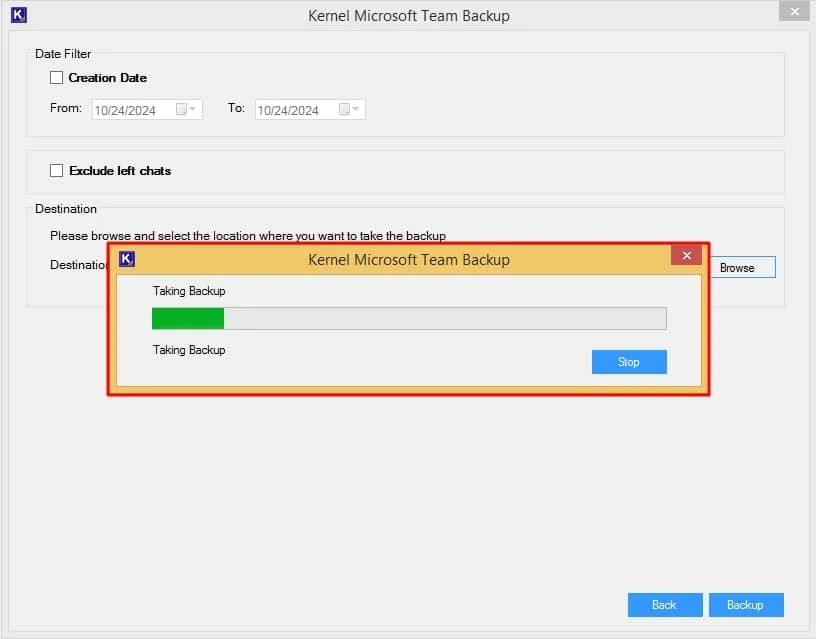
Task: Open the To date calendar dropdown
Action: click(349, 109)
